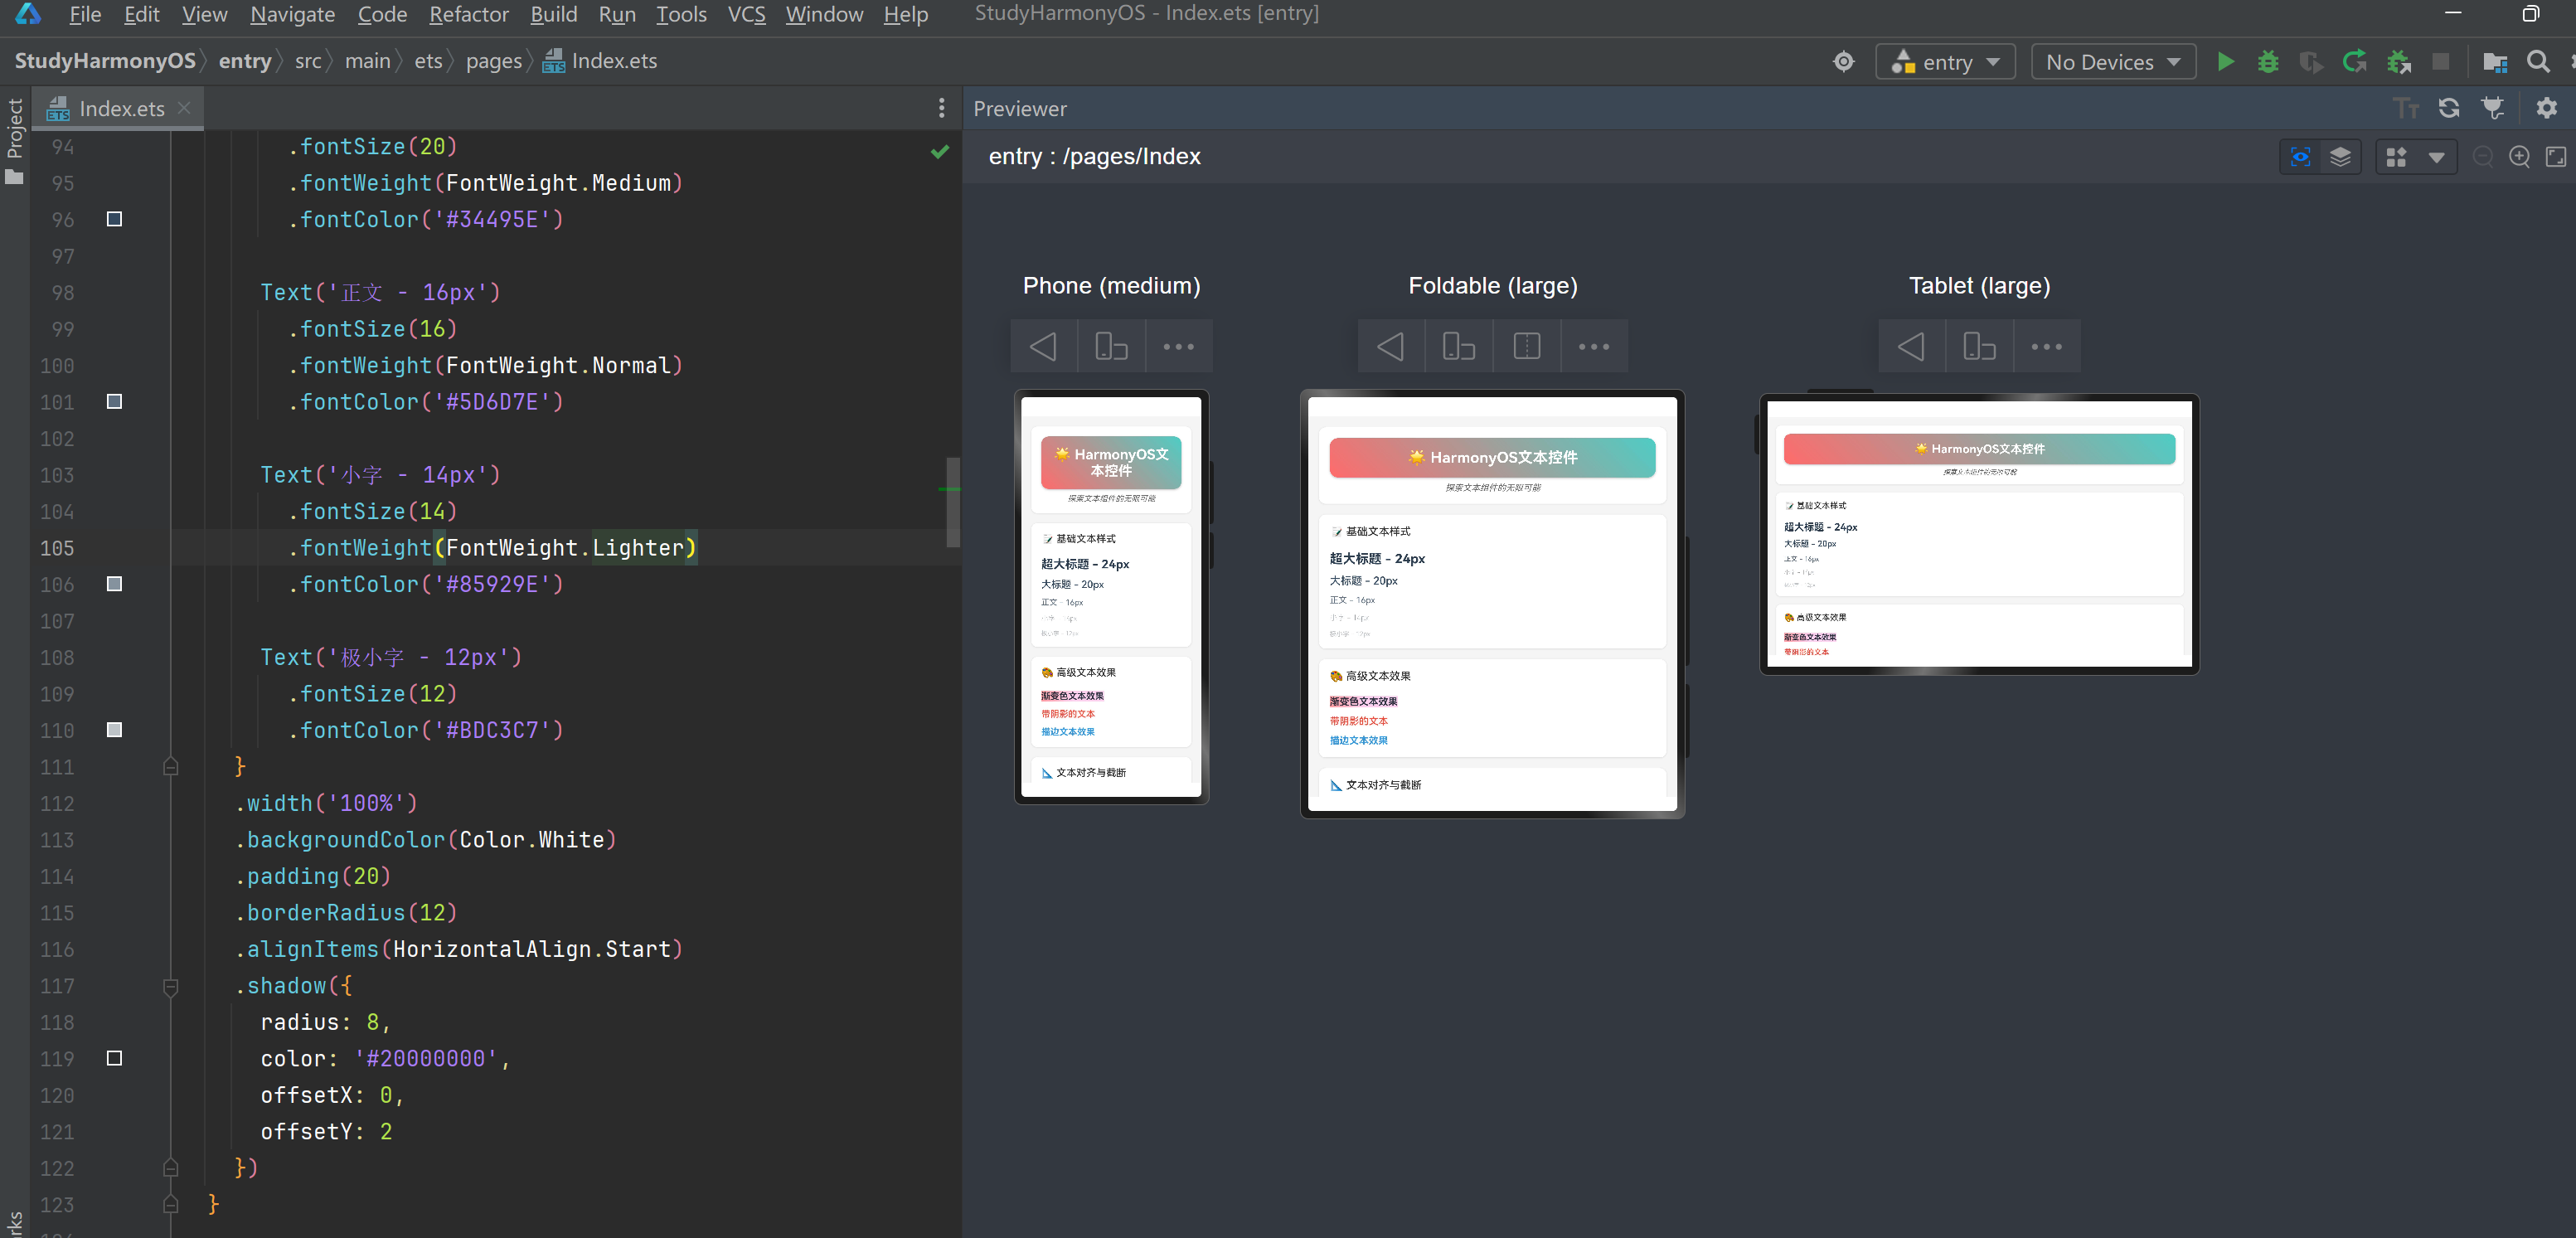Toggle the component layers view button
The width and height of the screenshot is (2576, 1238).
(2340, 157)
